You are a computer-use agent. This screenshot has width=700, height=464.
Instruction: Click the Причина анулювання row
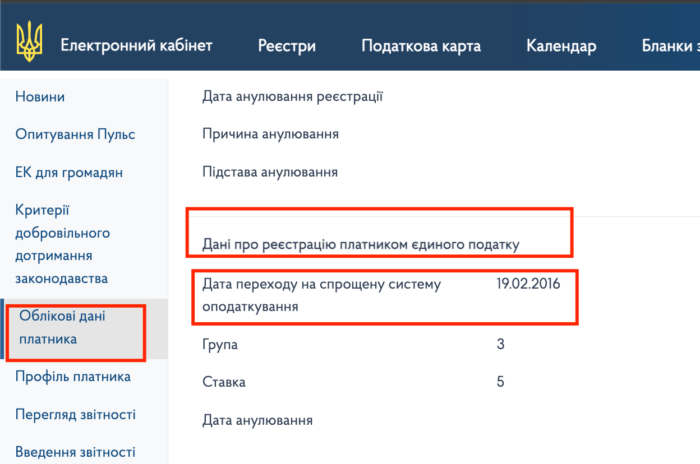coord(270,134)
